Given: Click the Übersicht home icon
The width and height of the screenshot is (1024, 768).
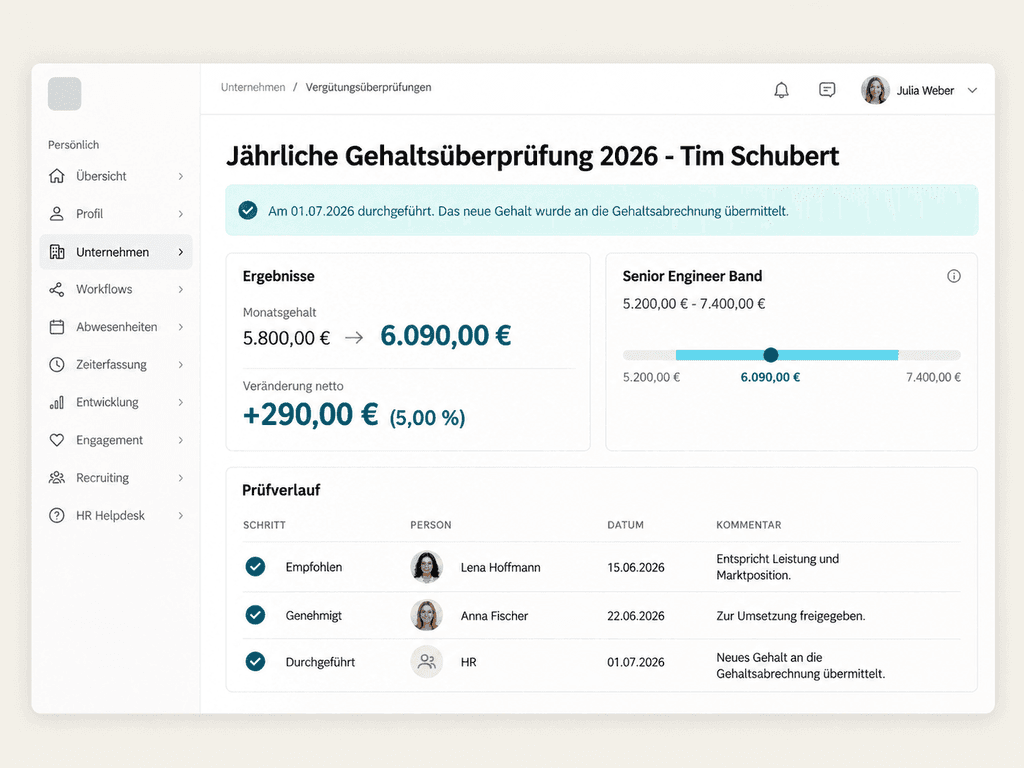Looking at the screenshot, I should (x=57, y=176).
